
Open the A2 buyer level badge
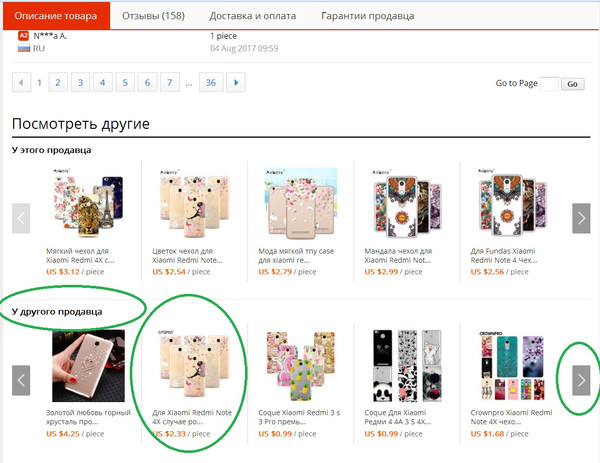point(23,36)
